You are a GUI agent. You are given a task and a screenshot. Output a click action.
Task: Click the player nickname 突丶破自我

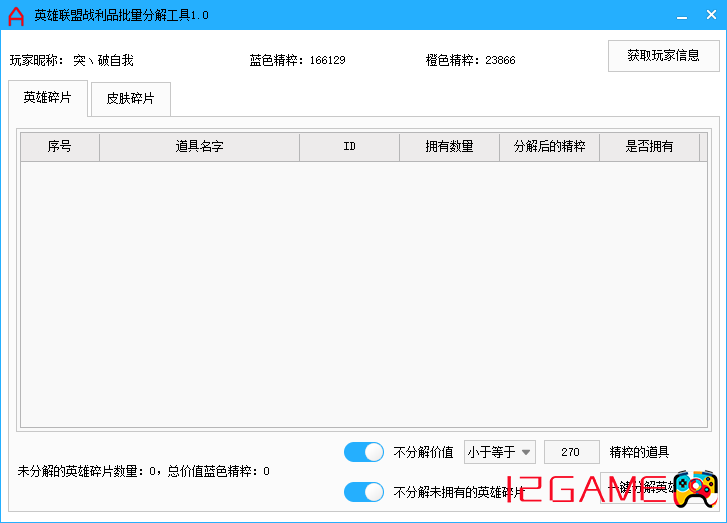click(x=103, y=61)
